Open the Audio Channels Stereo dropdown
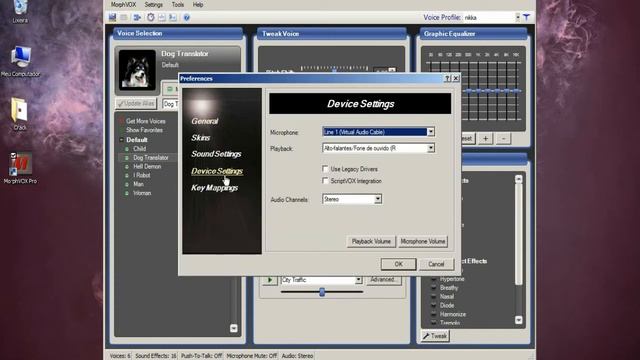 pyautogui.click(x=378, y=199)
